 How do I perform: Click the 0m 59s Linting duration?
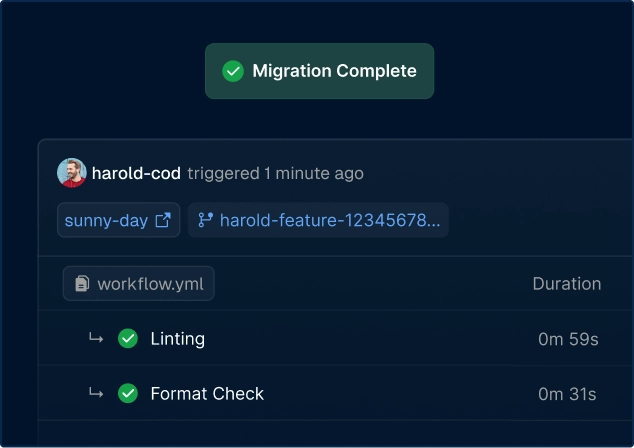point(567,339)
